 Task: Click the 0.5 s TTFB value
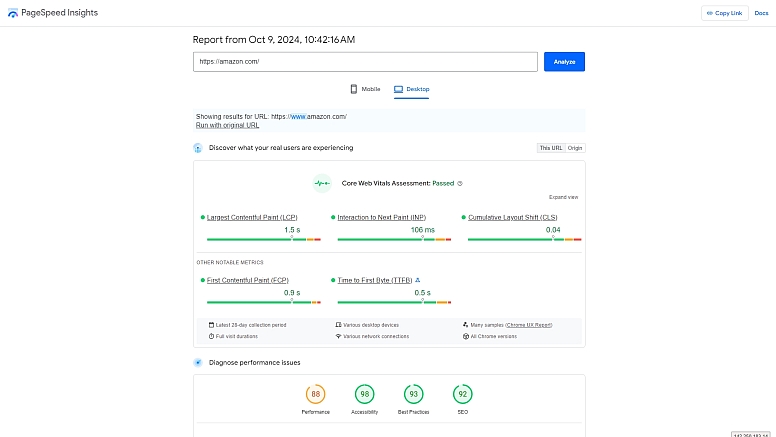423,293
